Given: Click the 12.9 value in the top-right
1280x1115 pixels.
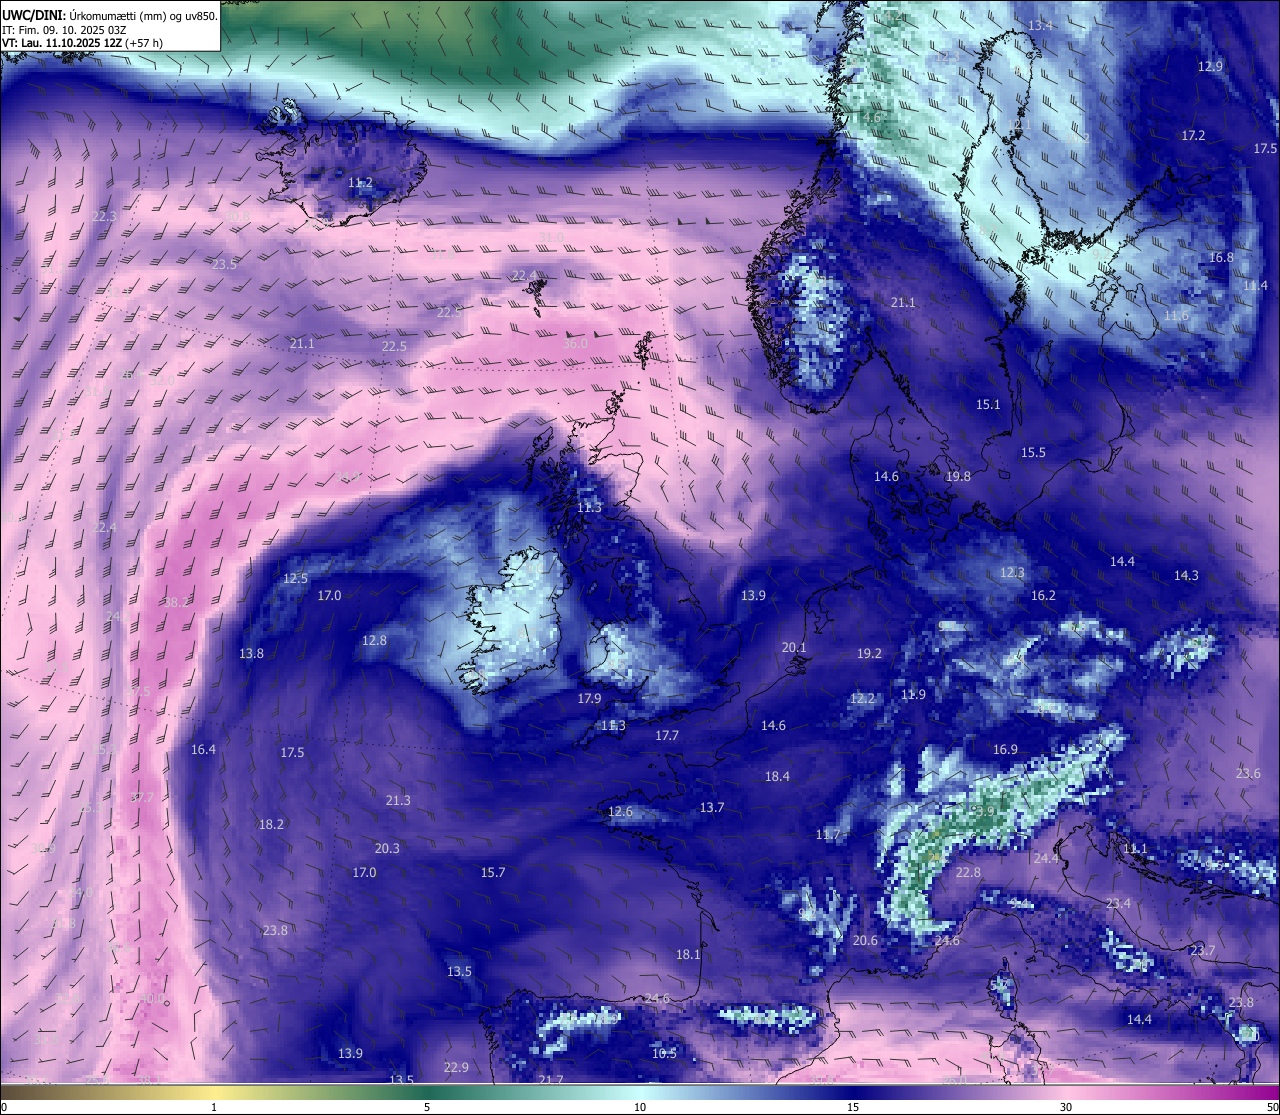Looking at the screenshot, I should pyautogui.click(x=1210, y=66).
